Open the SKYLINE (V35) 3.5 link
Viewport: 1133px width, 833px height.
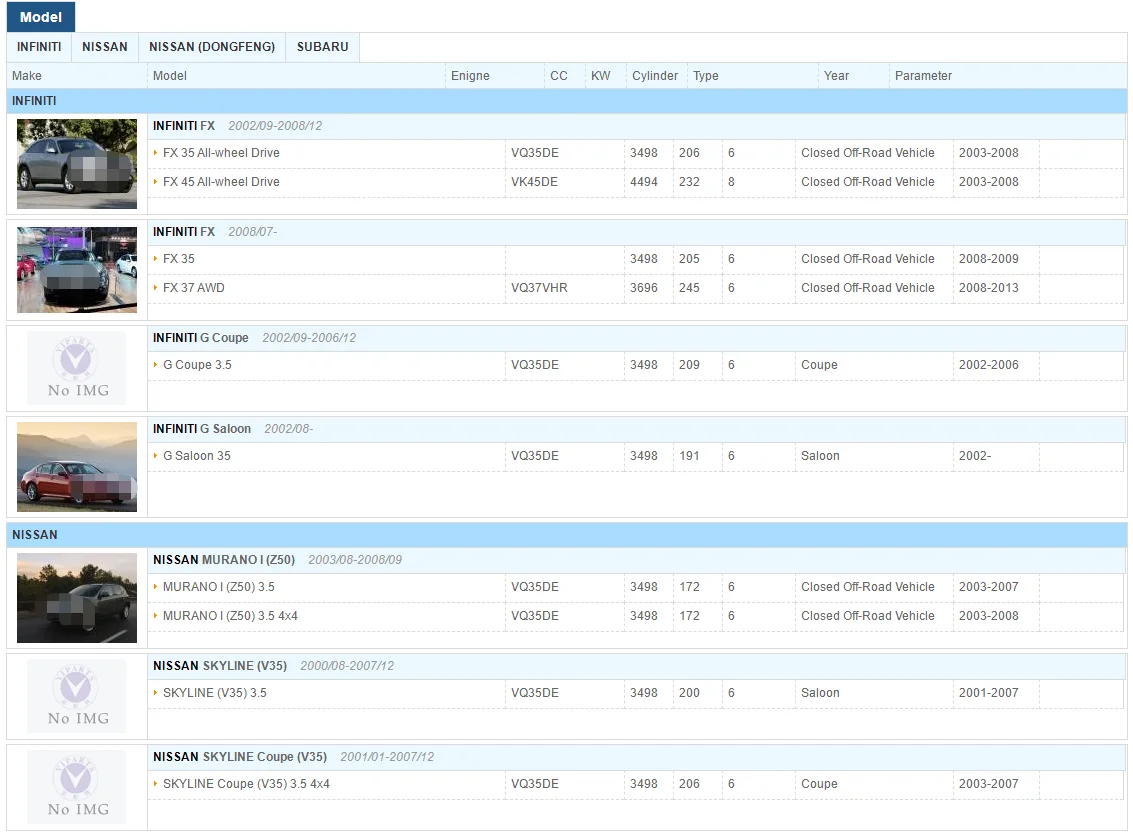(215, 693)
